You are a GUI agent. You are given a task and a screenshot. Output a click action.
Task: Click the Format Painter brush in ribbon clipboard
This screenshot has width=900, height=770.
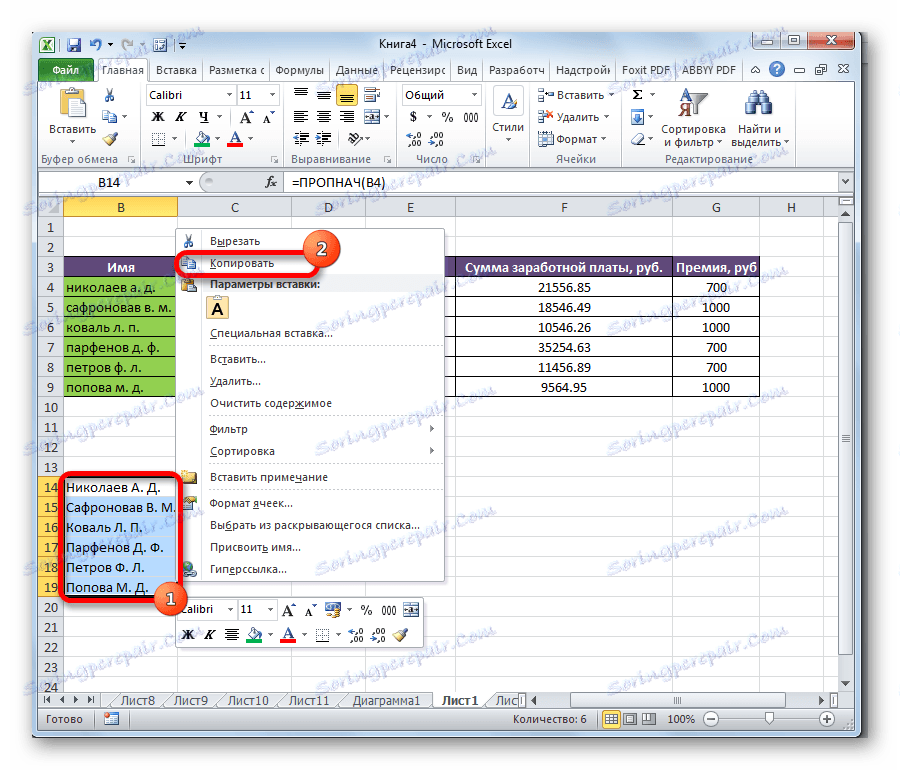pyautogui.click(x=110, y=139)
